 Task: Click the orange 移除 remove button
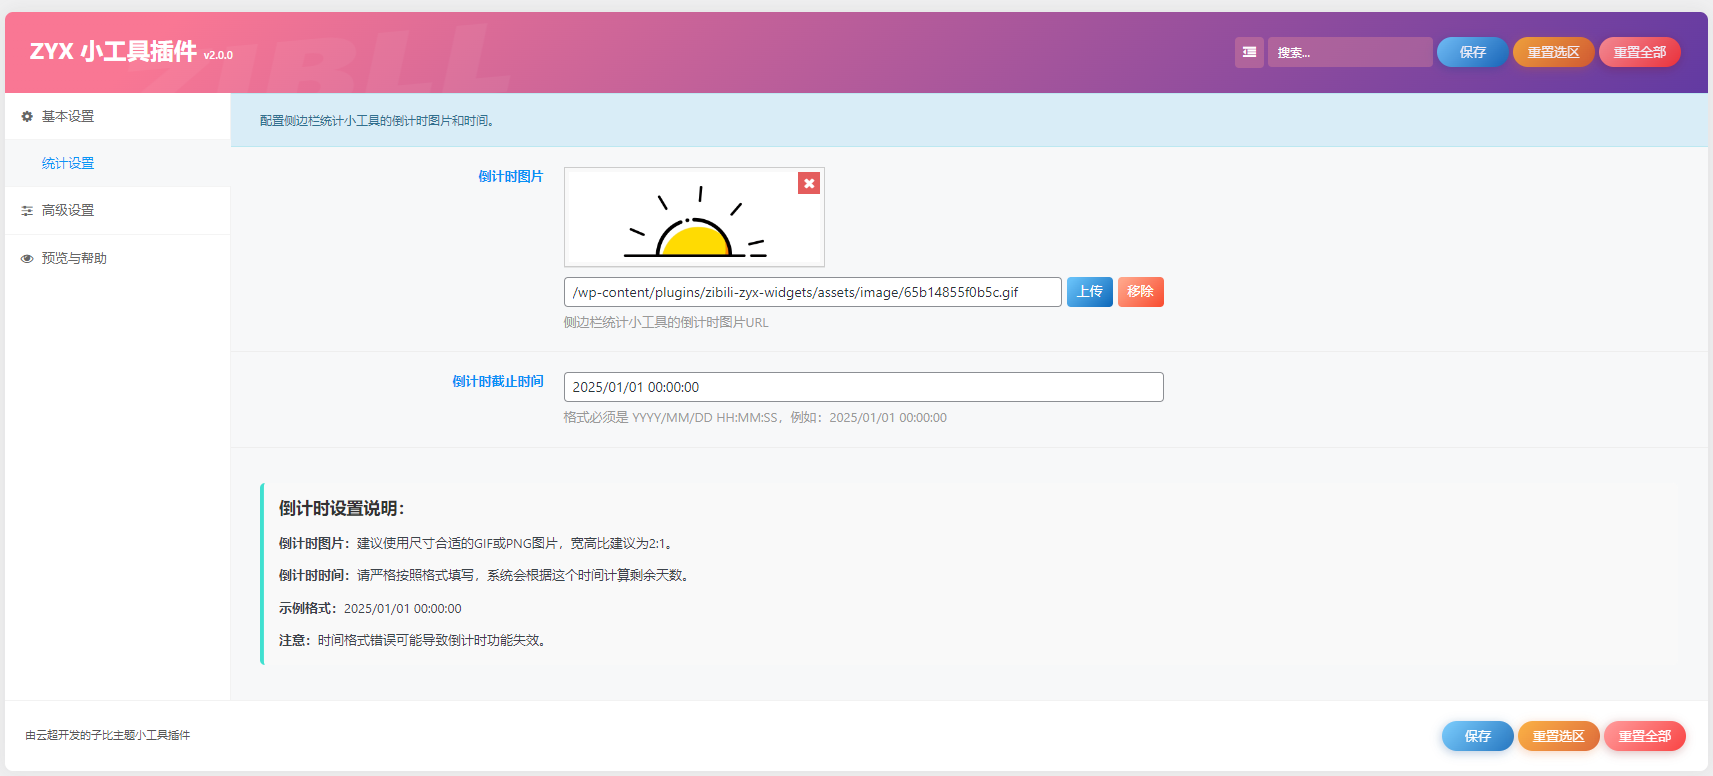(x=1140, y=292)
